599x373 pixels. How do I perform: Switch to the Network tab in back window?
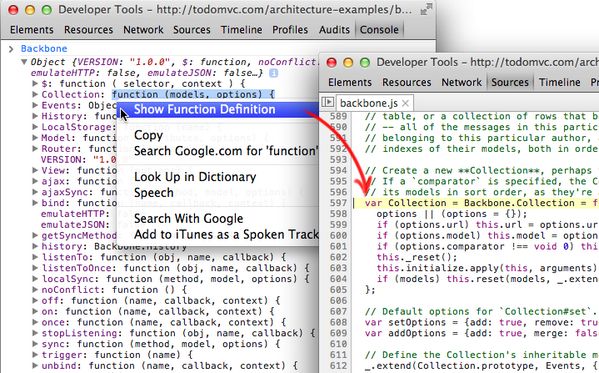pos(143,30)
